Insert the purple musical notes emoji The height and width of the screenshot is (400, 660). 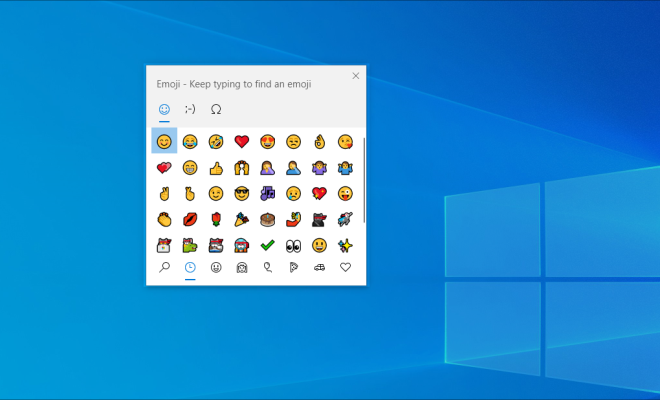(268, 194)
